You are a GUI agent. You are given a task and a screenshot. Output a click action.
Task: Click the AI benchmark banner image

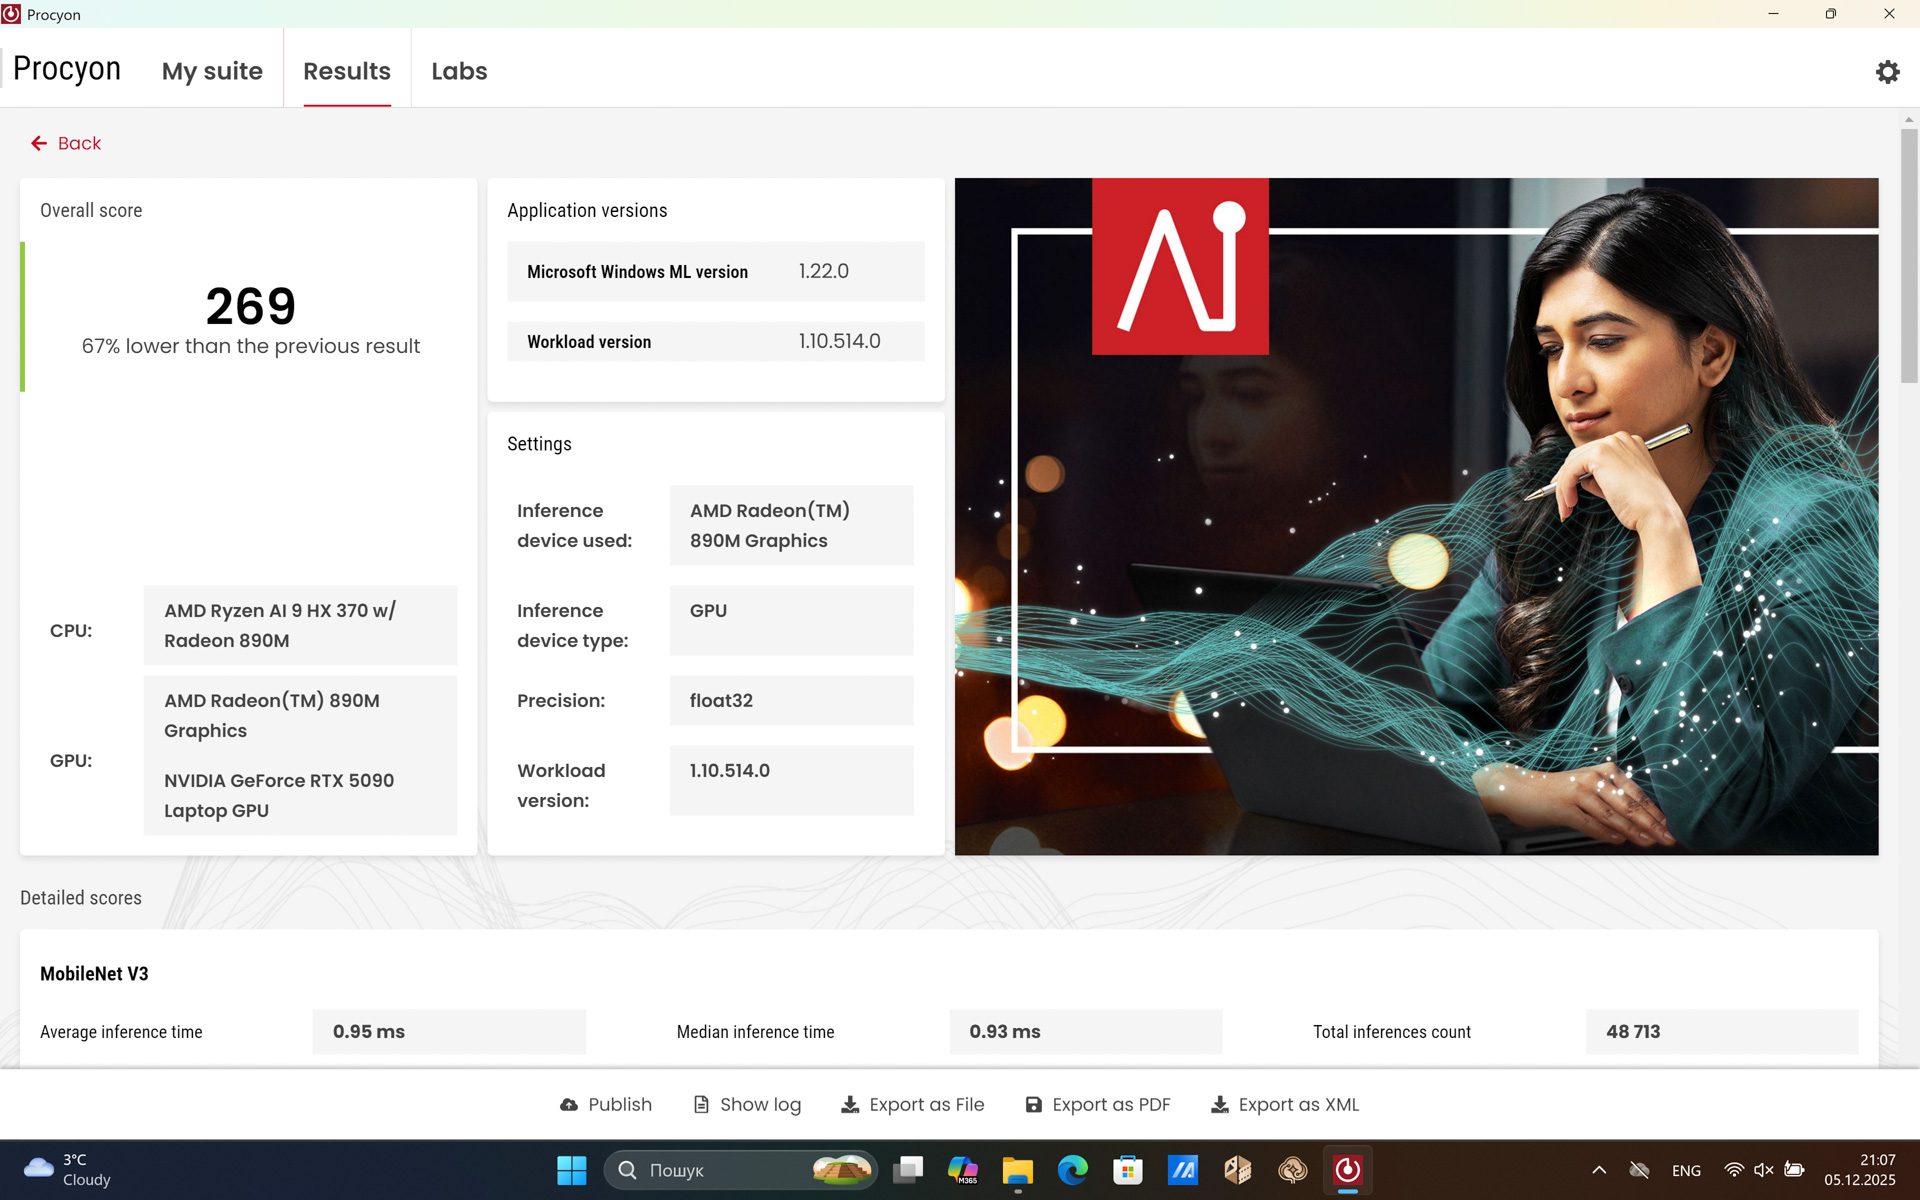pos(1416,516)
